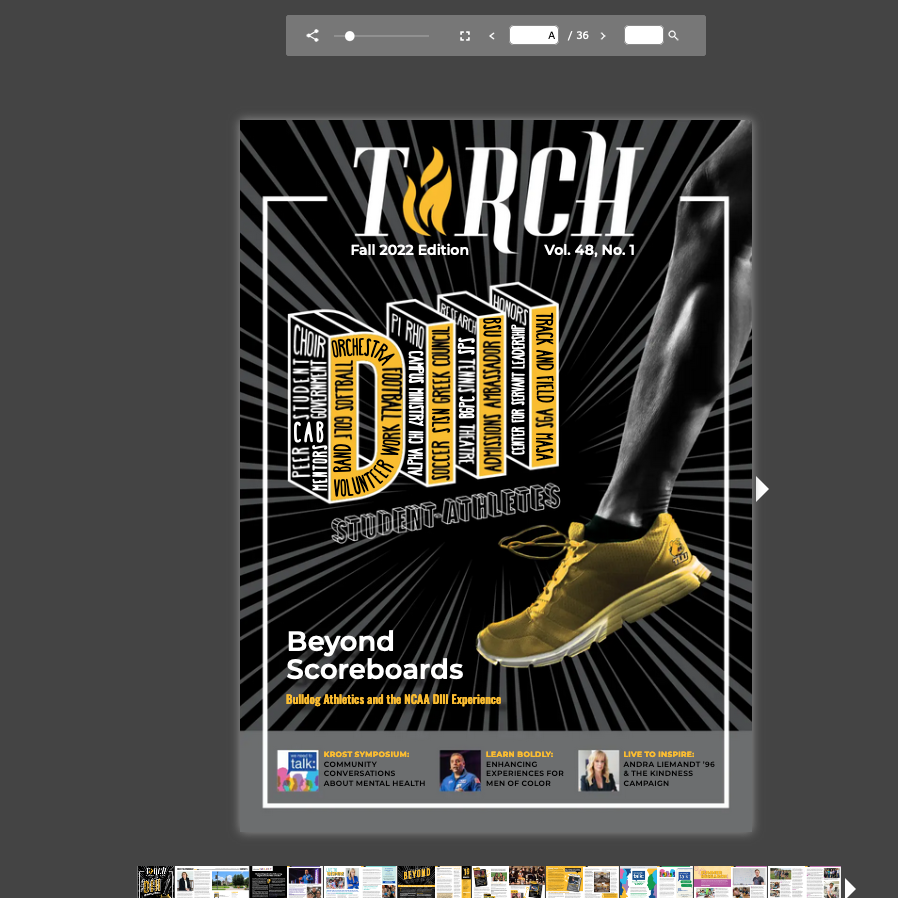Click the "LIVE TO INSPIRE:" heading

tap(659, 754)
